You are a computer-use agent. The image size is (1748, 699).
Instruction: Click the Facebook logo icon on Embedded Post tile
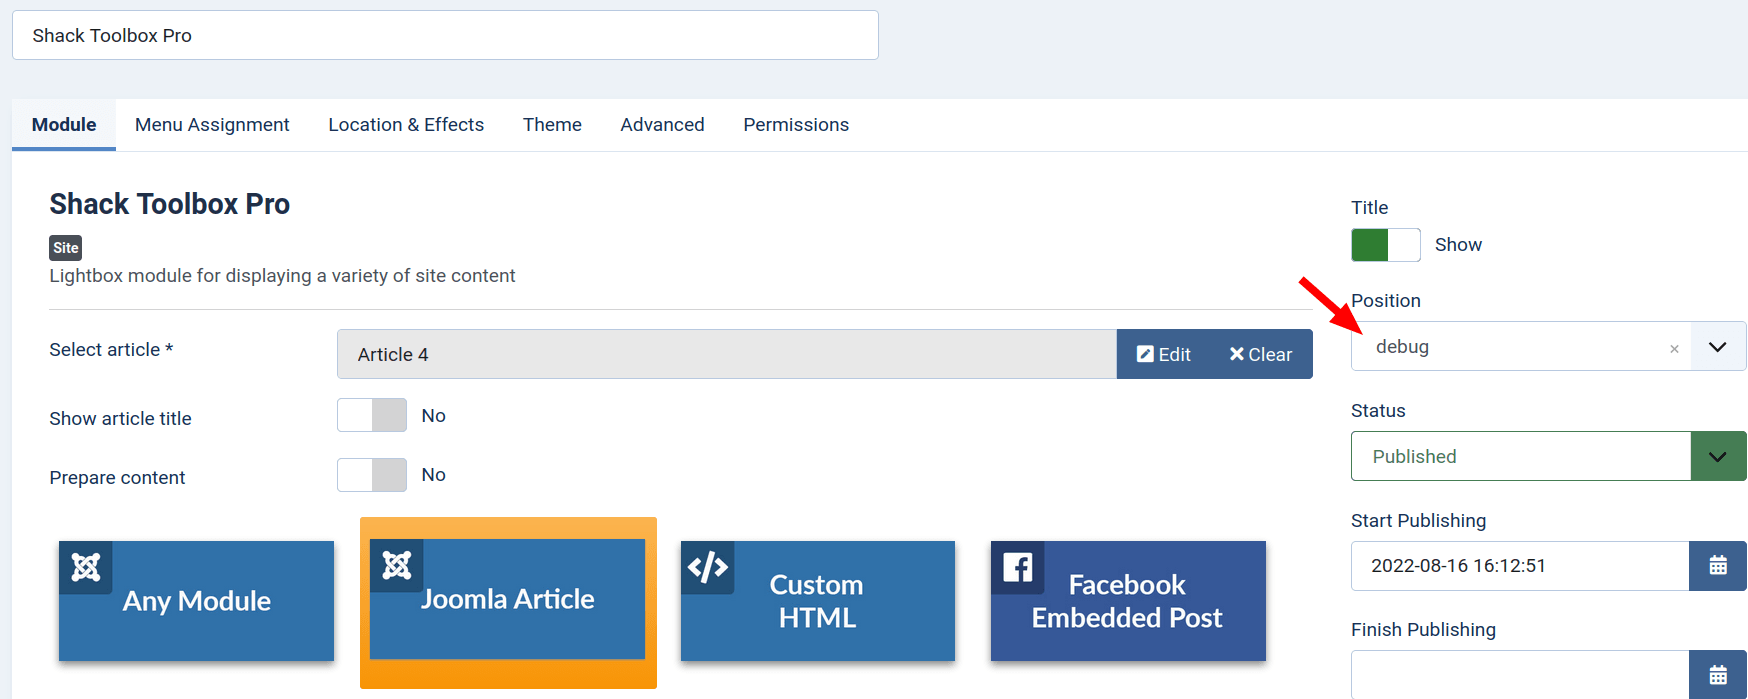tap(1018, 568)
